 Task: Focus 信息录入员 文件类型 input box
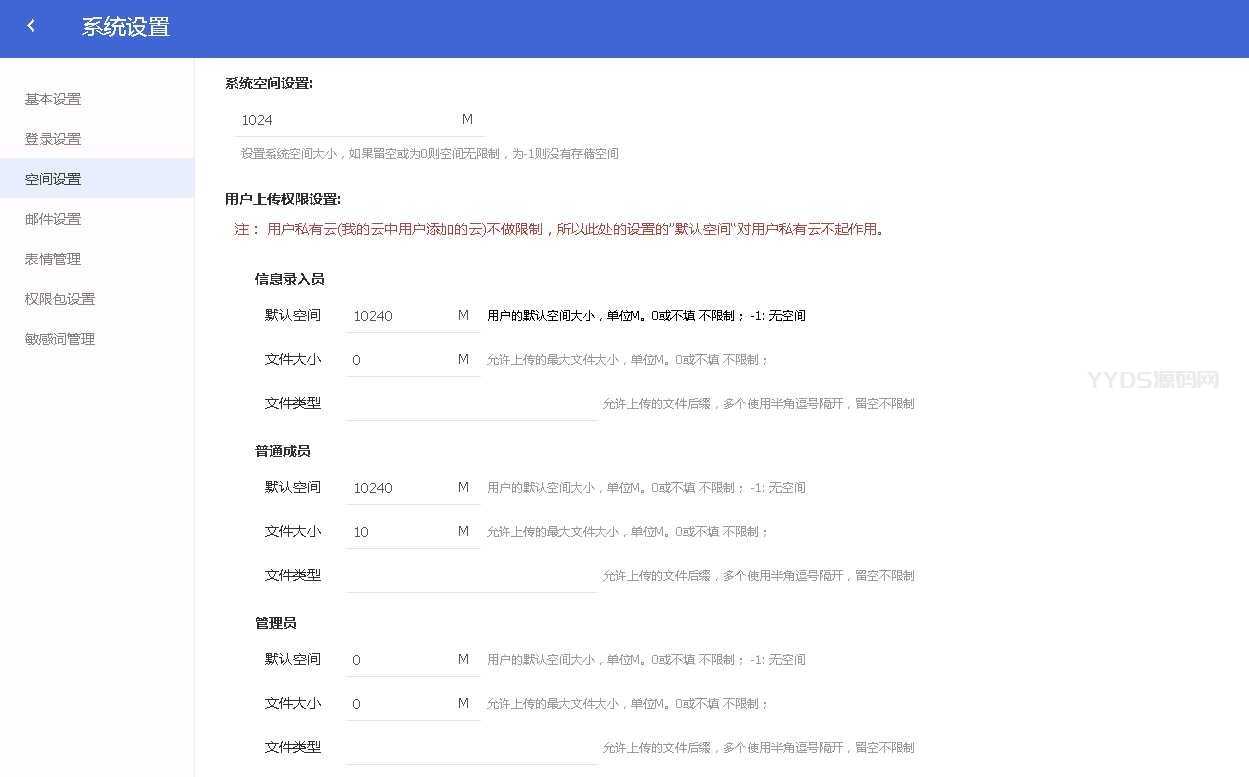[470, 404]
